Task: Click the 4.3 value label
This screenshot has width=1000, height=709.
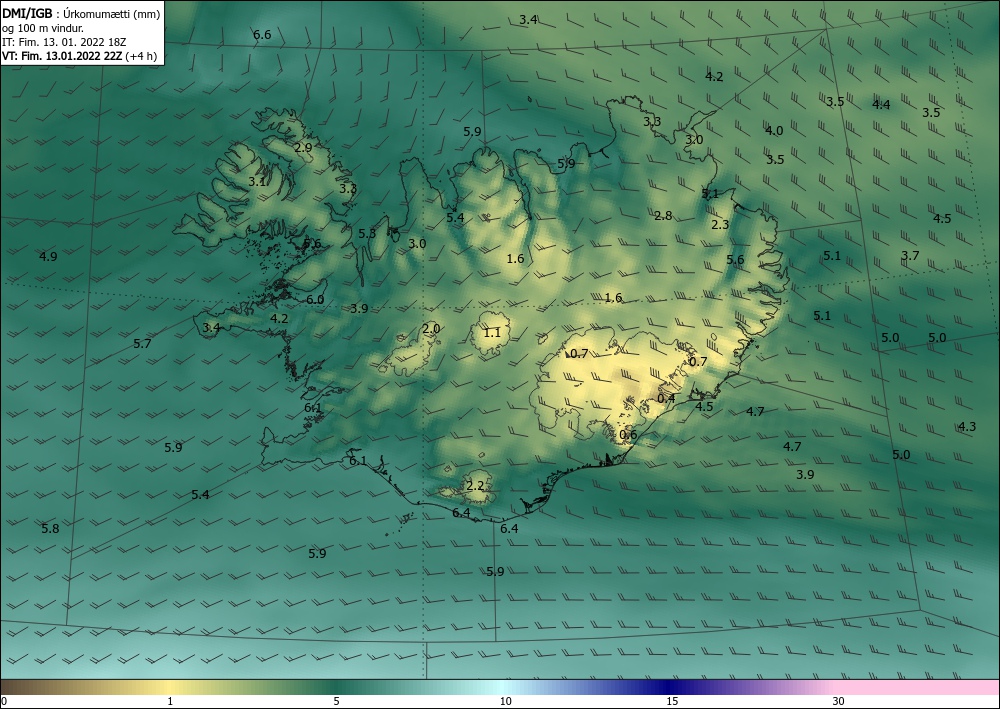Action: [x=967, y=427]
